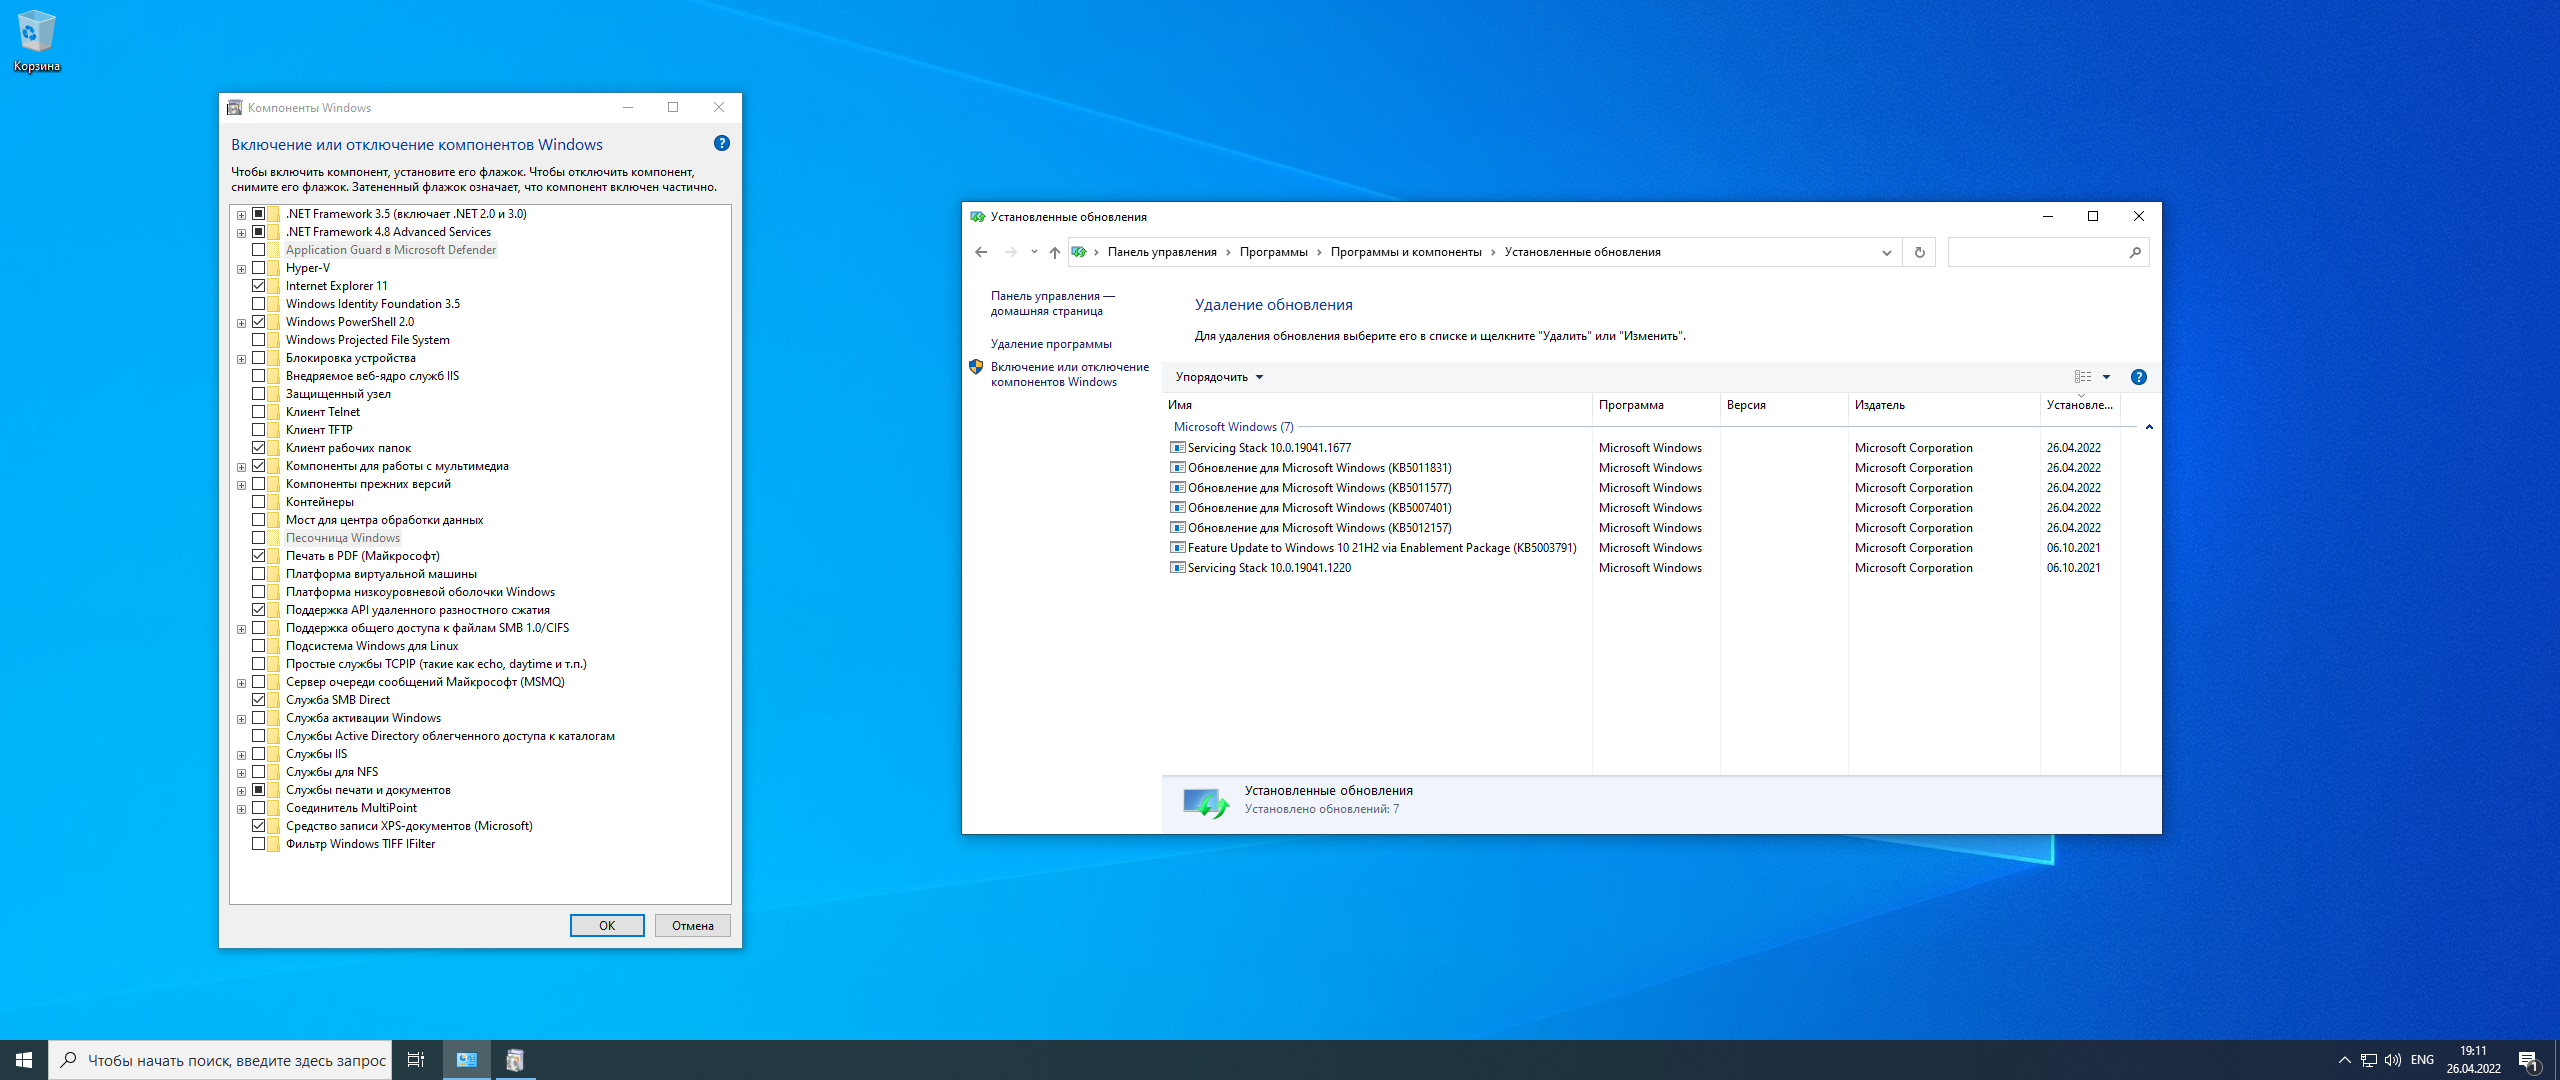The width and height of the screenshot is (2560, 1080).
Task: Click Включение или отключение компонентов Windows link
Action: coord(1070,374)
